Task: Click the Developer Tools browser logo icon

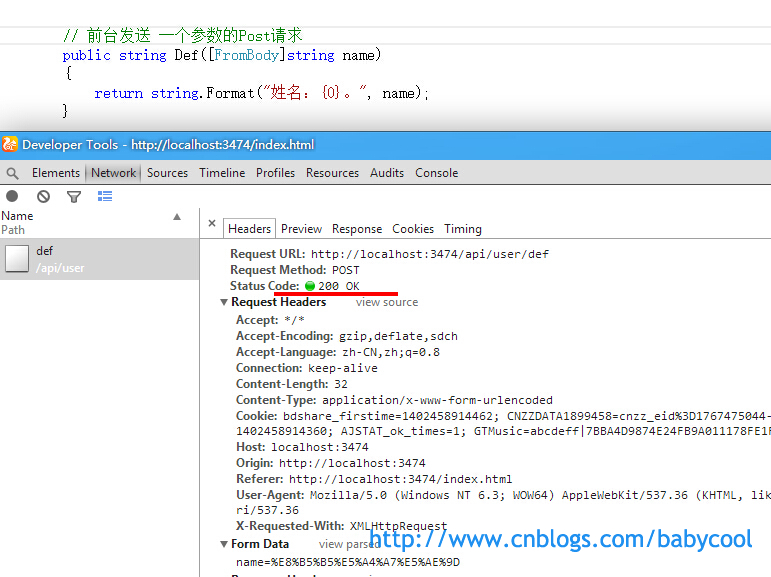Action: (10, 145)
